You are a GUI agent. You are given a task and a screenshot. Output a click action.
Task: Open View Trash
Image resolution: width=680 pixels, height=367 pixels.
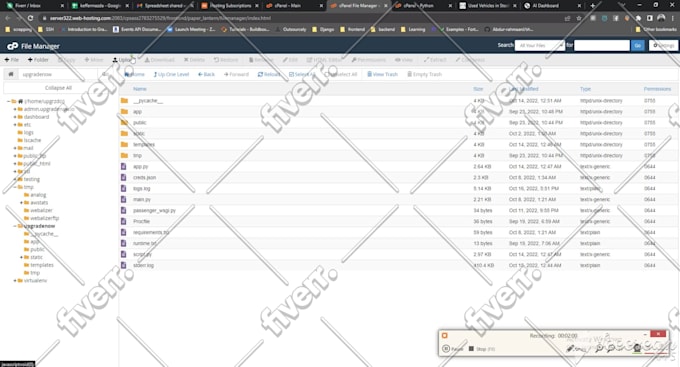tap(382, 75)
